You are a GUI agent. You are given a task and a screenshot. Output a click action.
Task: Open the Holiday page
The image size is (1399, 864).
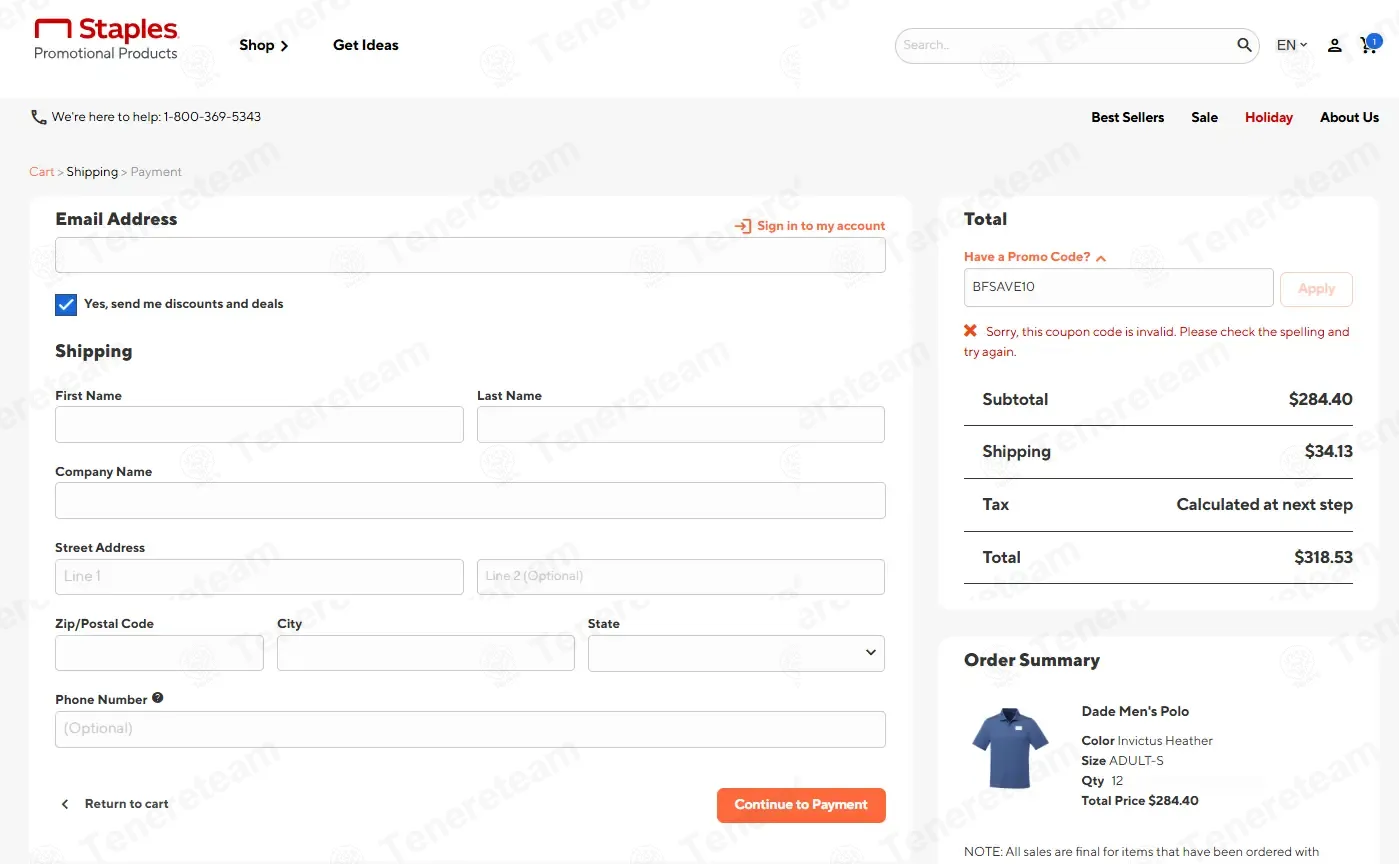[x=1268, y=117]
